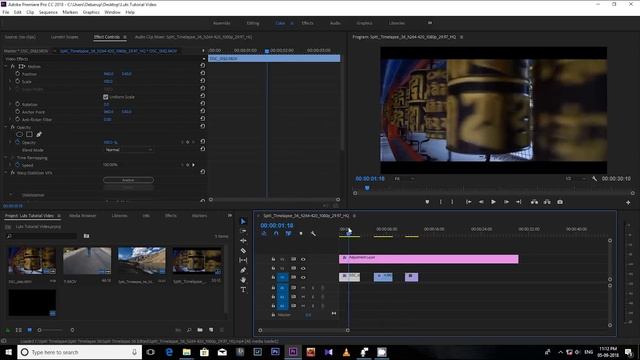Open timeline display settings wrench

pos(313,233)
